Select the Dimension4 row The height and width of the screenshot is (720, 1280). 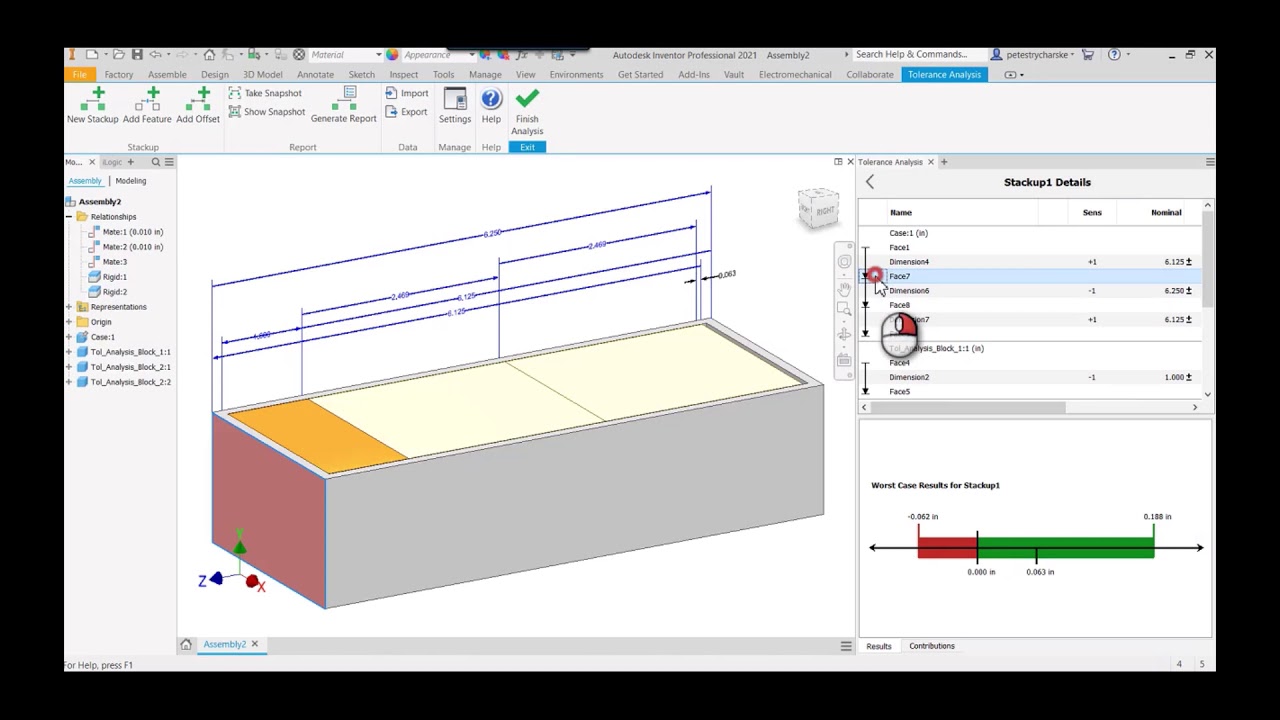pyautogui.click(x=1030, y=262)
